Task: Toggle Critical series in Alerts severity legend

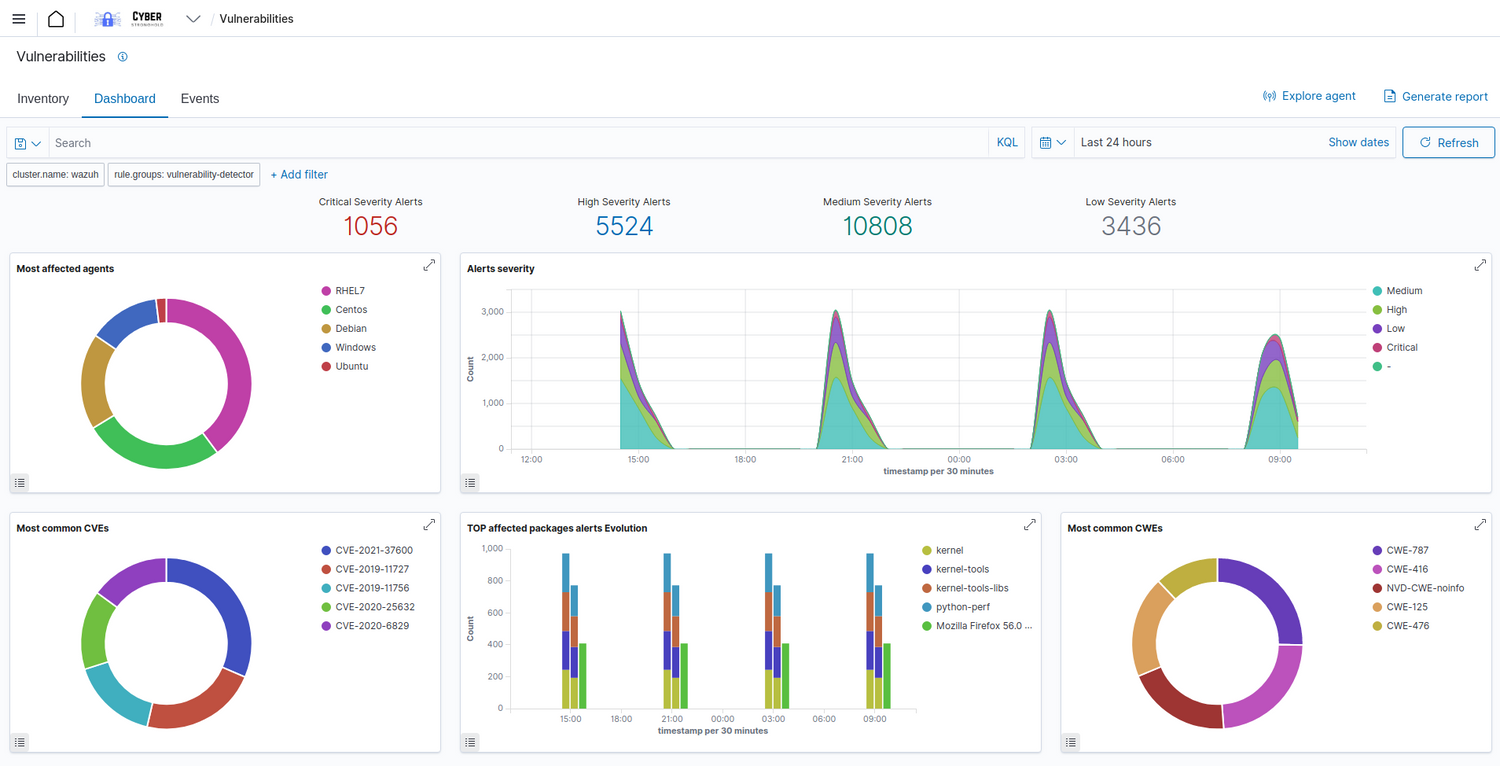Action: pos(1401,347)
